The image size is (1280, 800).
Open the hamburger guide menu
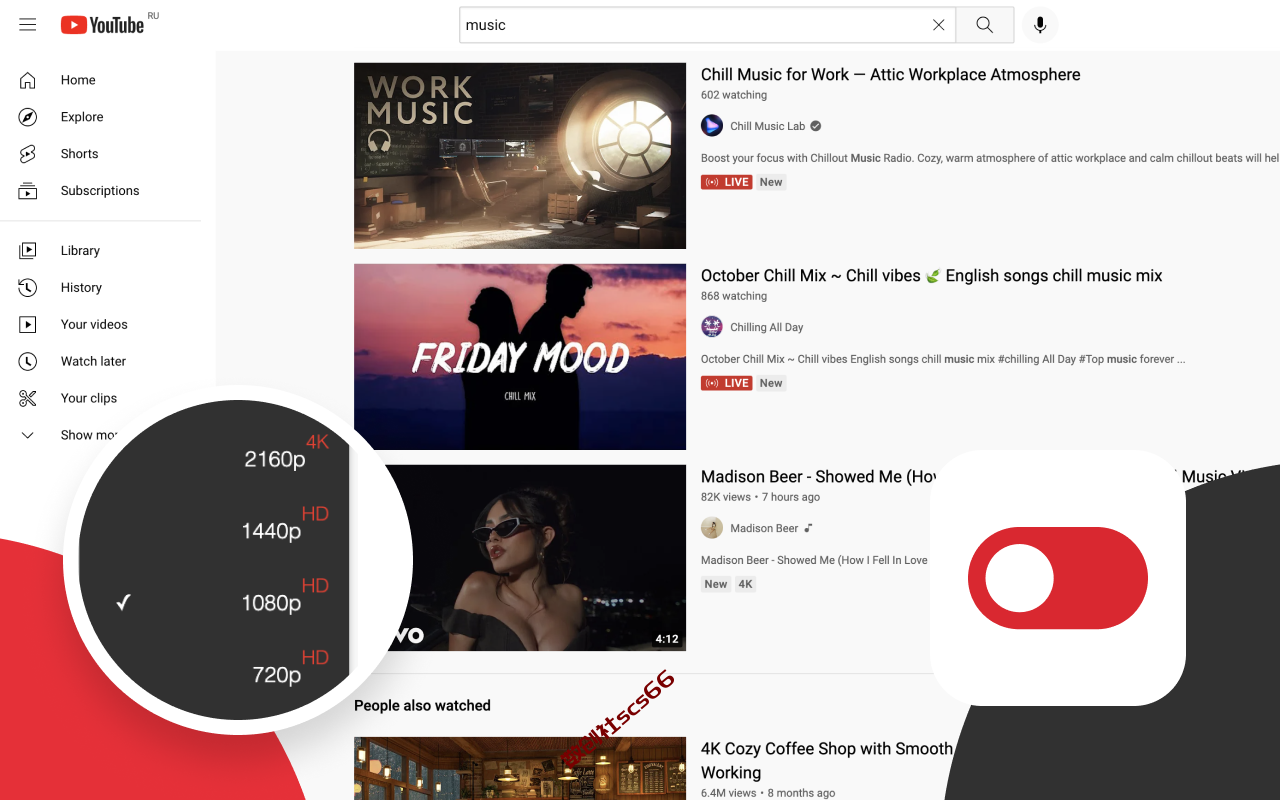(28, 25)
